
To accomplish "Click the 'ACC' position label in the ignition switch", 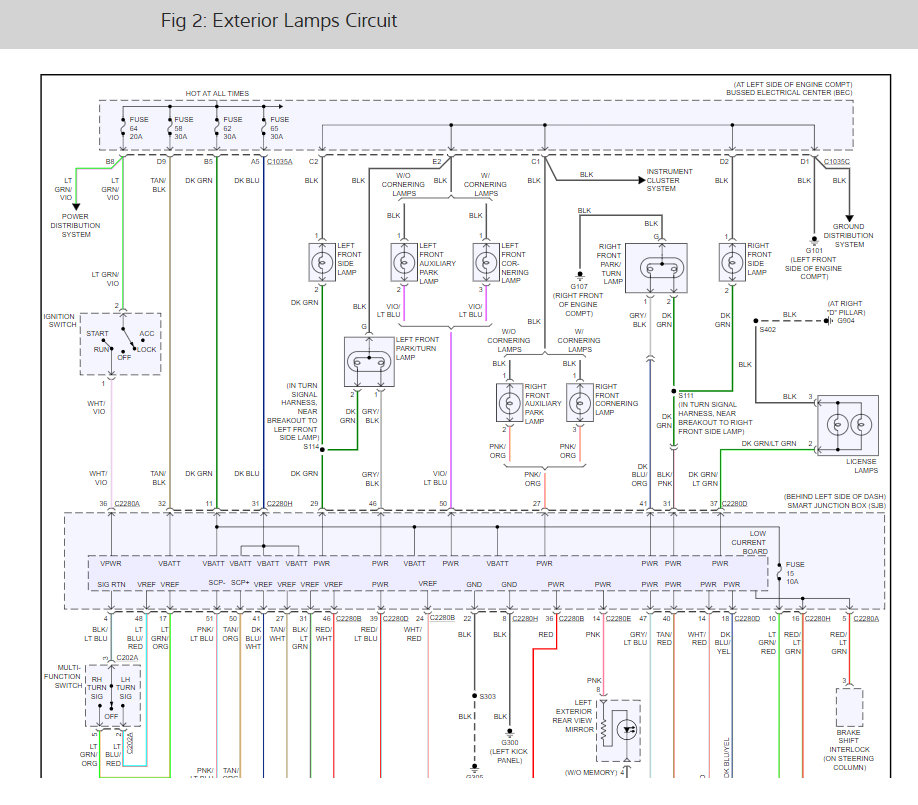I will pos(147,334).
